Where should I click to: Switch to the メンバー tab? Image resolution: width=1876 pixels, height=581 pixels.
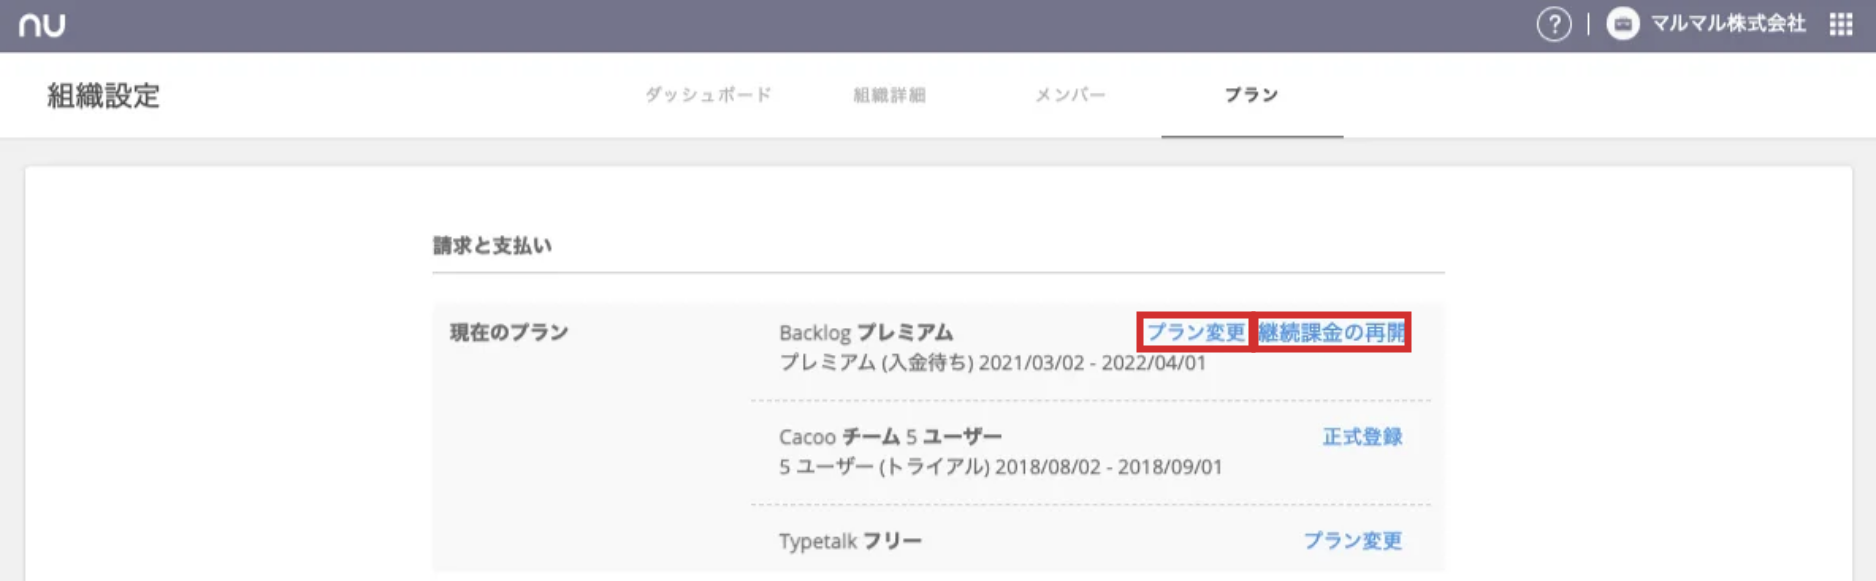(1070, 95)
